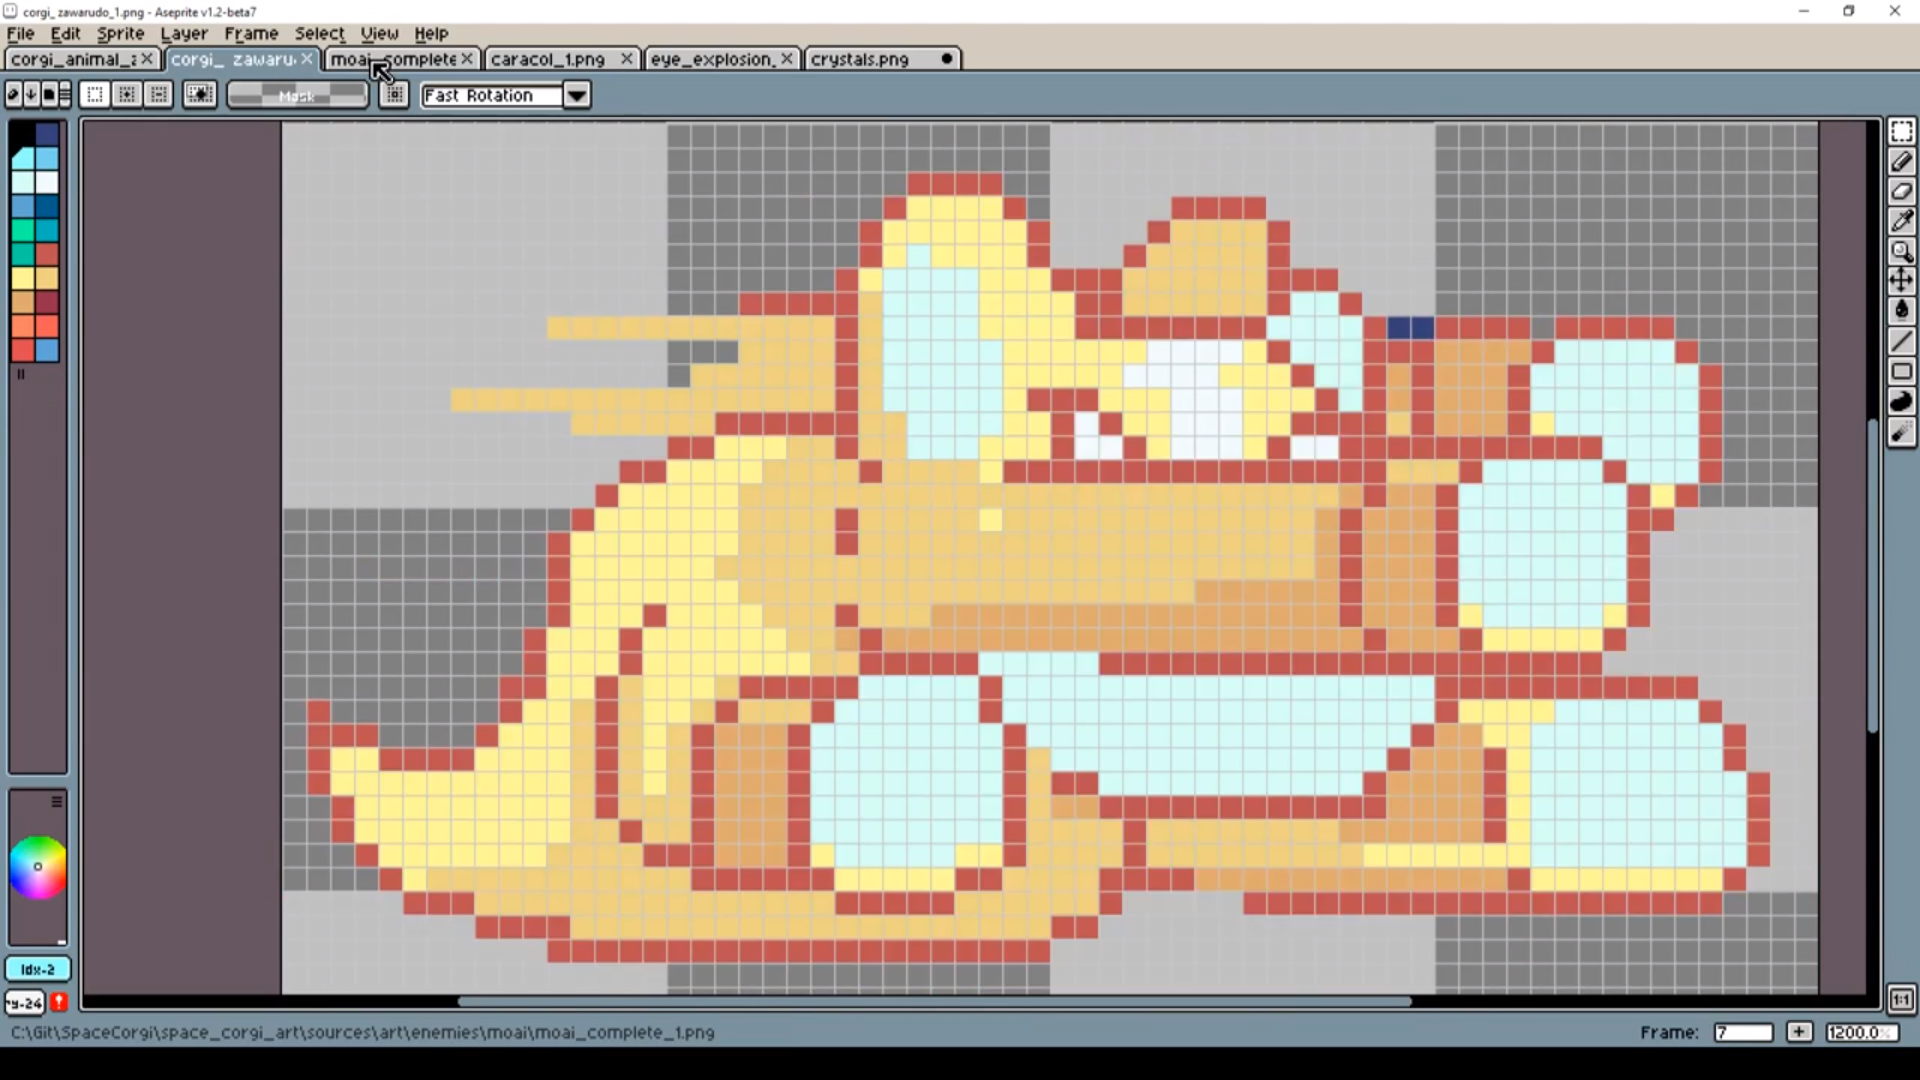Image resolution: width=1920 pixels, height=1080 pixels.
Task: Open the Select menu
Action: pyautogui.click(x=319, y=33)
